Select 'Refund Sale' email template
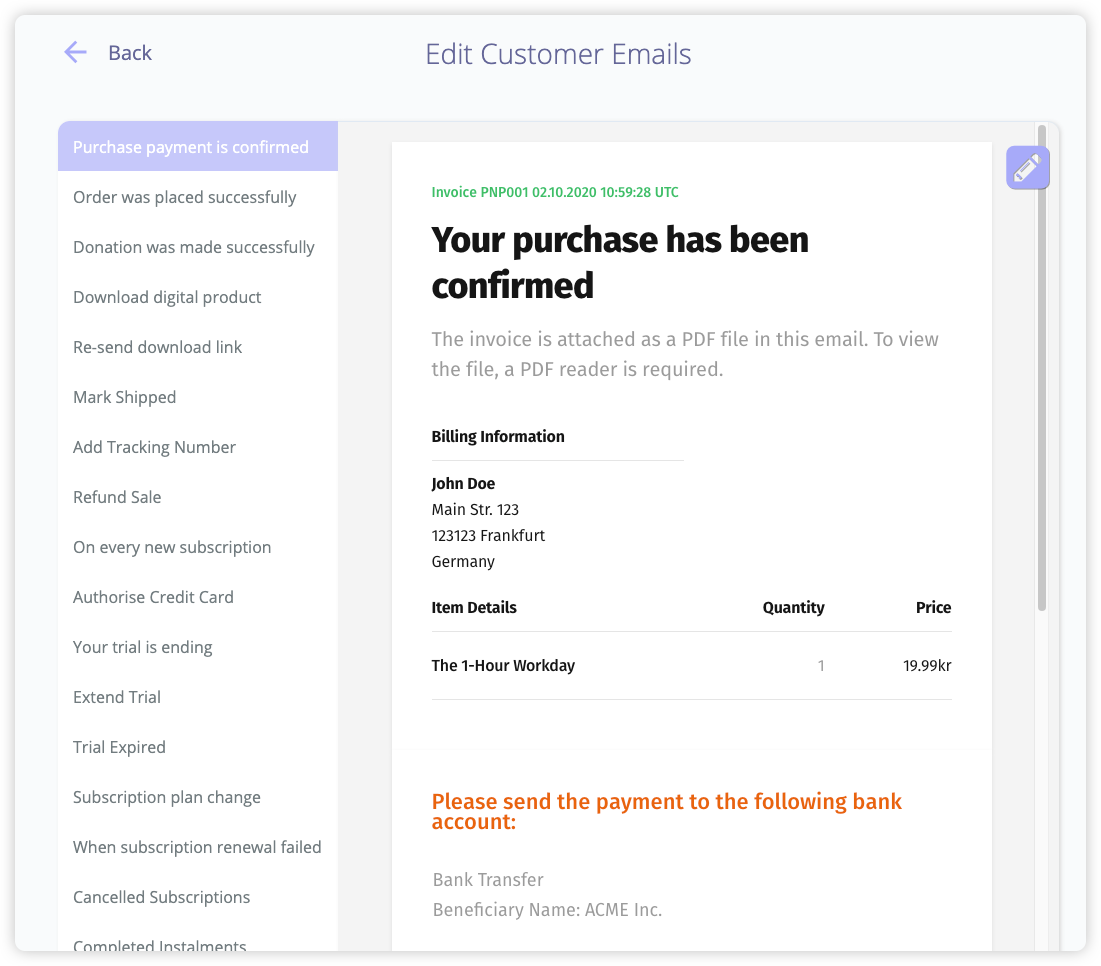The image size is (1101, 966). click(x=117, y=497)
